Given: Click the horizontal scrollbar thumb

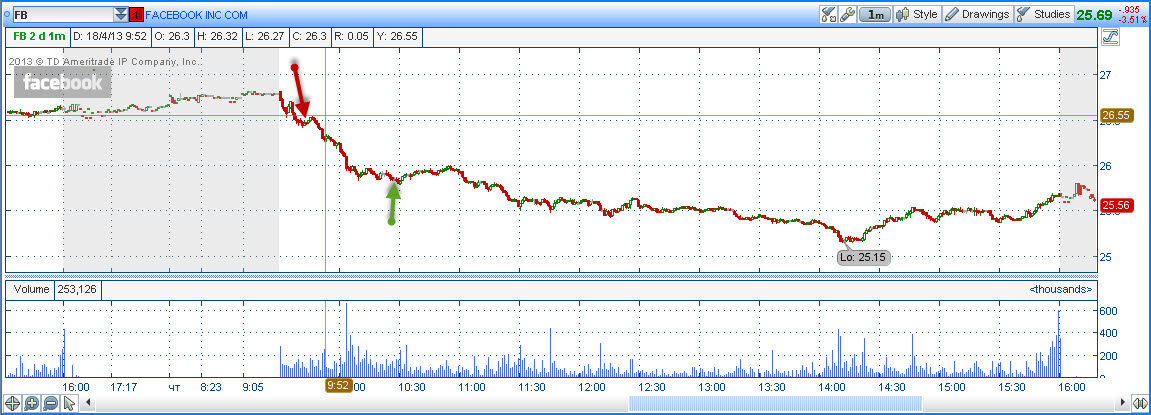Looking at the screenshot, I should coord(775,403).
